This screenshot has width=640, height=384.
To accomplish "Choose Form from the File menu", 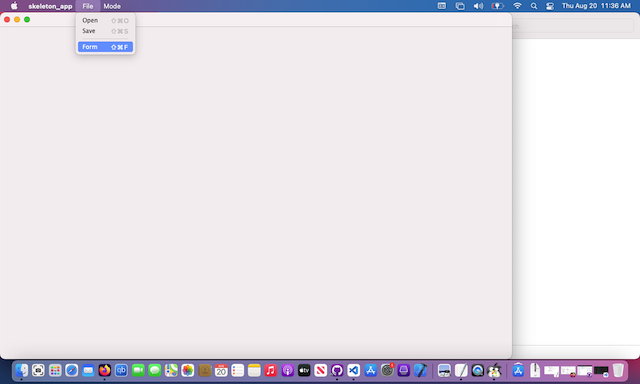I will 105,47.
